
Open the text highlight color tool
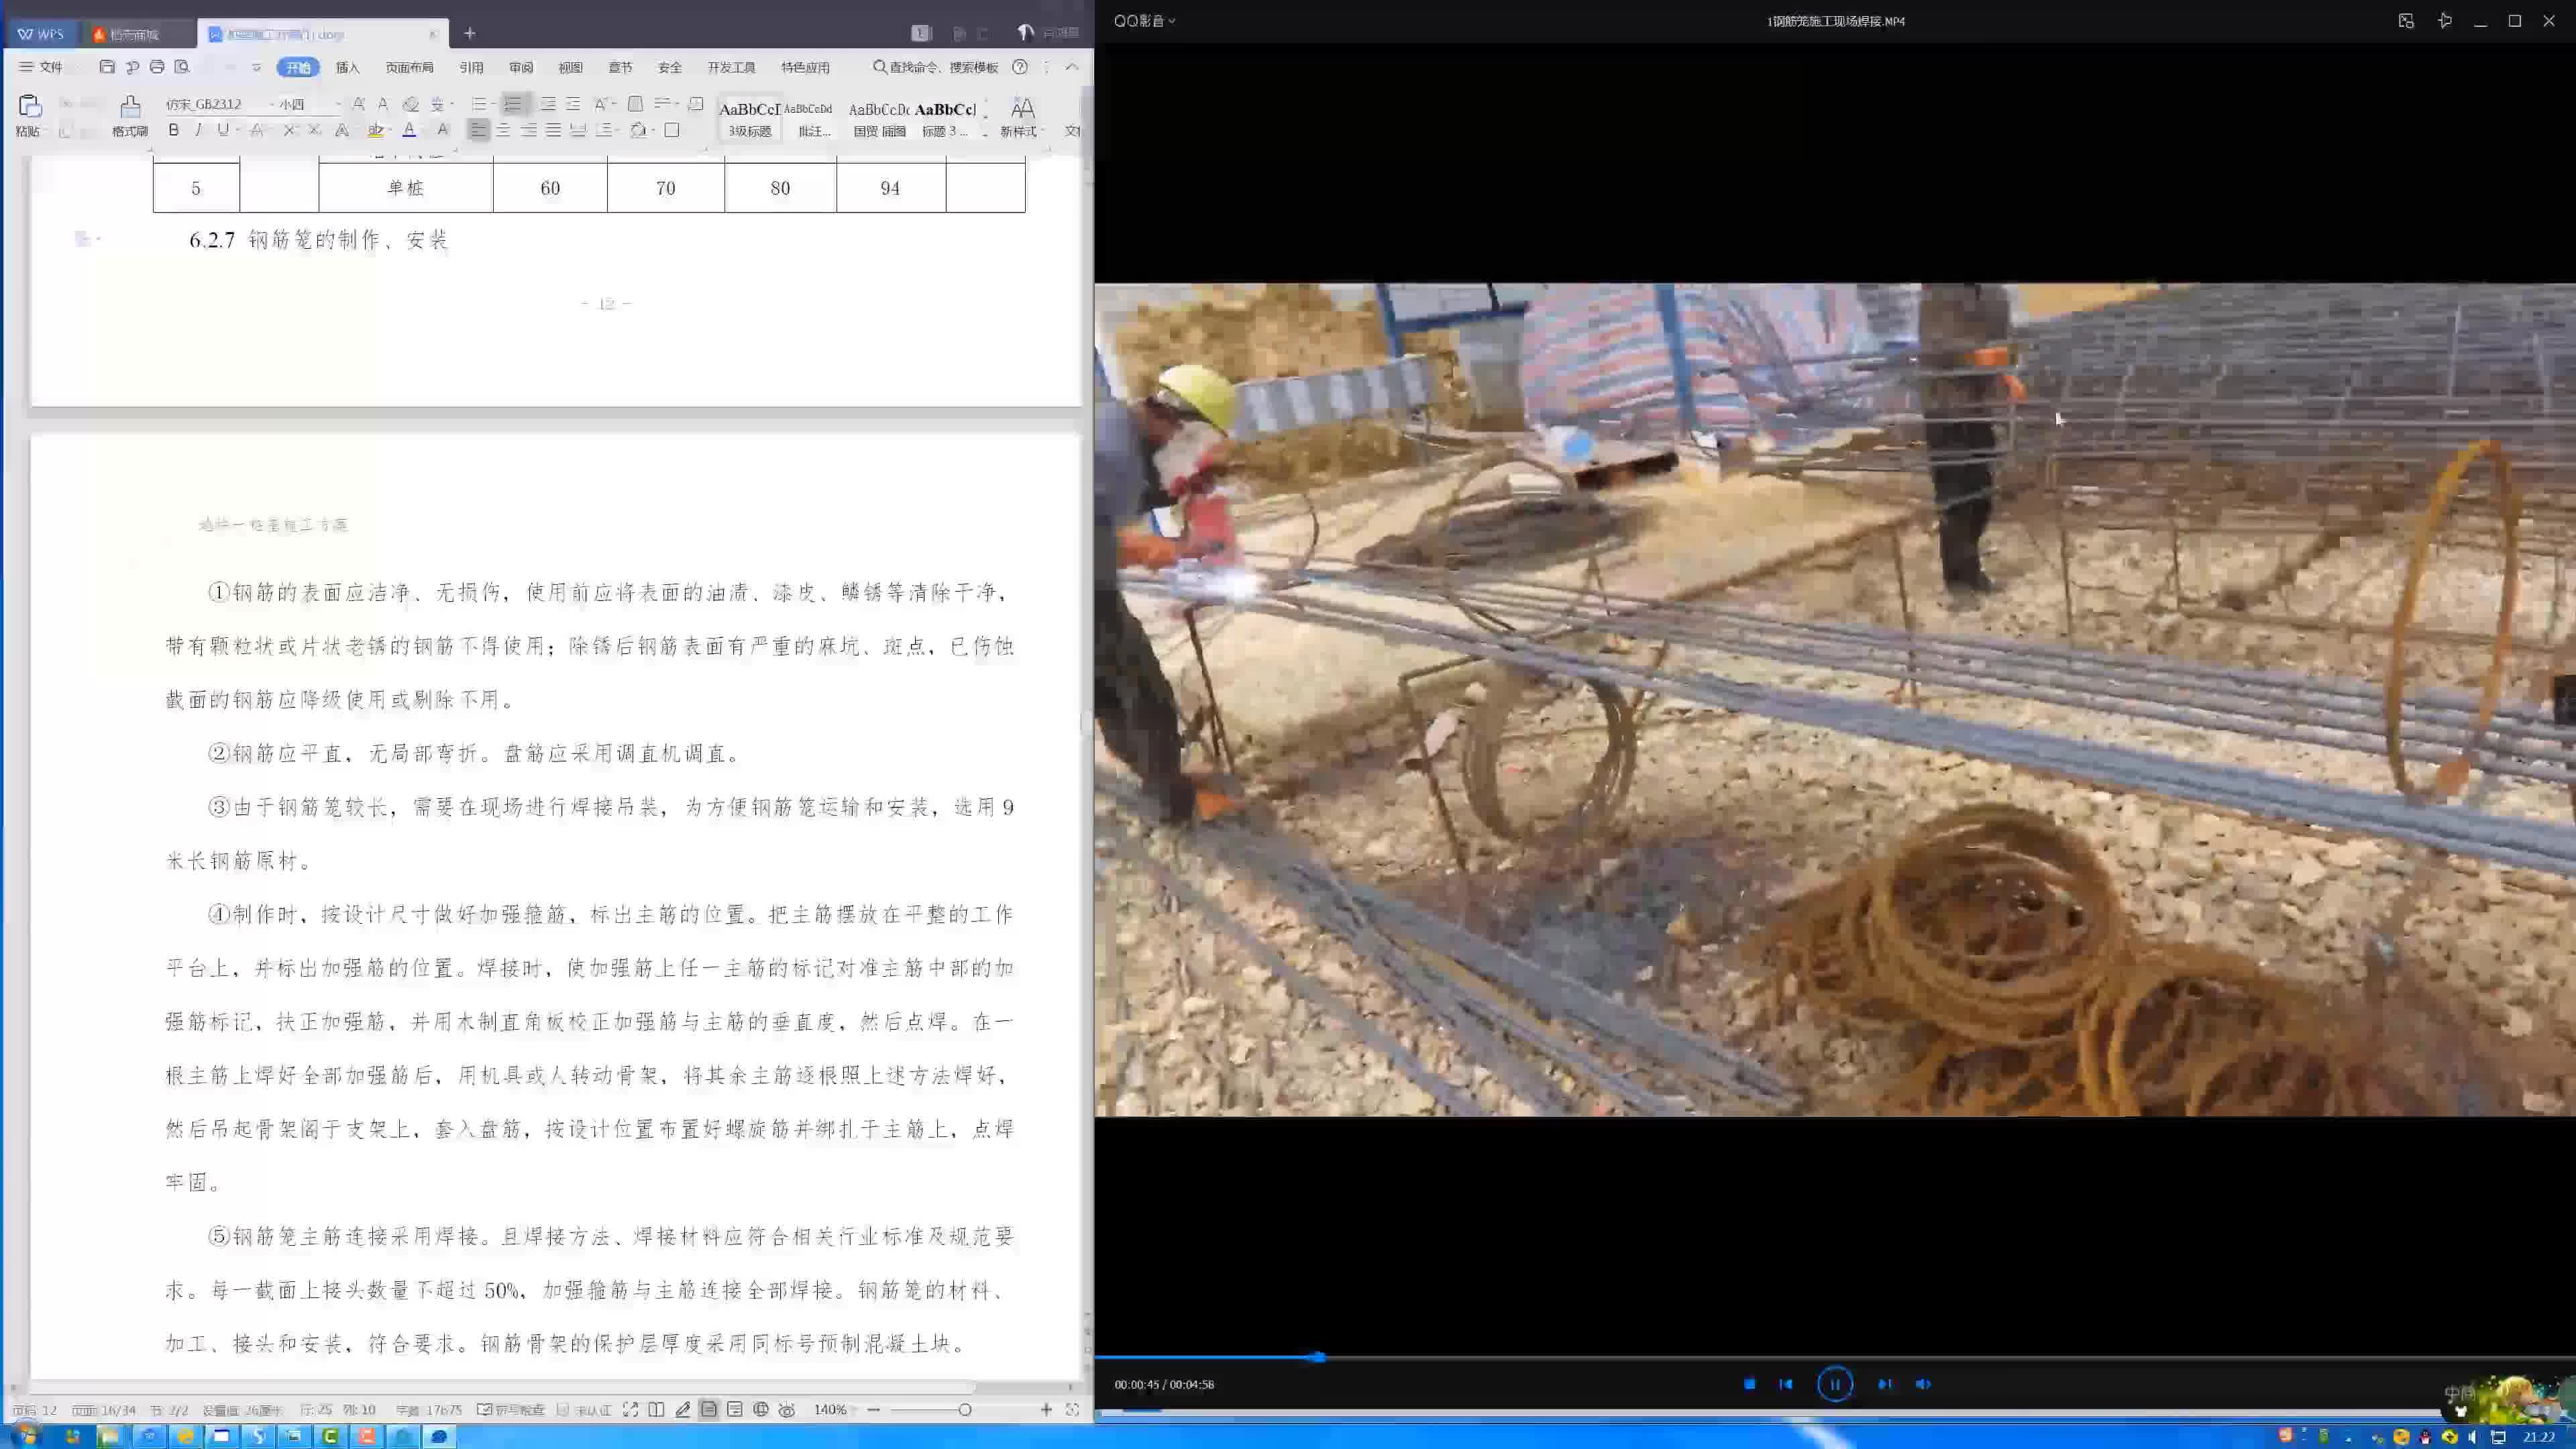pos(375,131)
